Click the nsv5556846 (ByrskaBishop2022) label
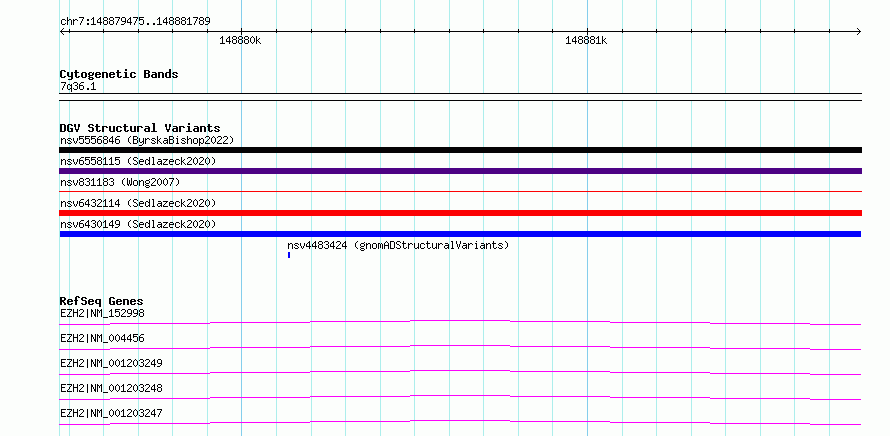 (147, 140)
